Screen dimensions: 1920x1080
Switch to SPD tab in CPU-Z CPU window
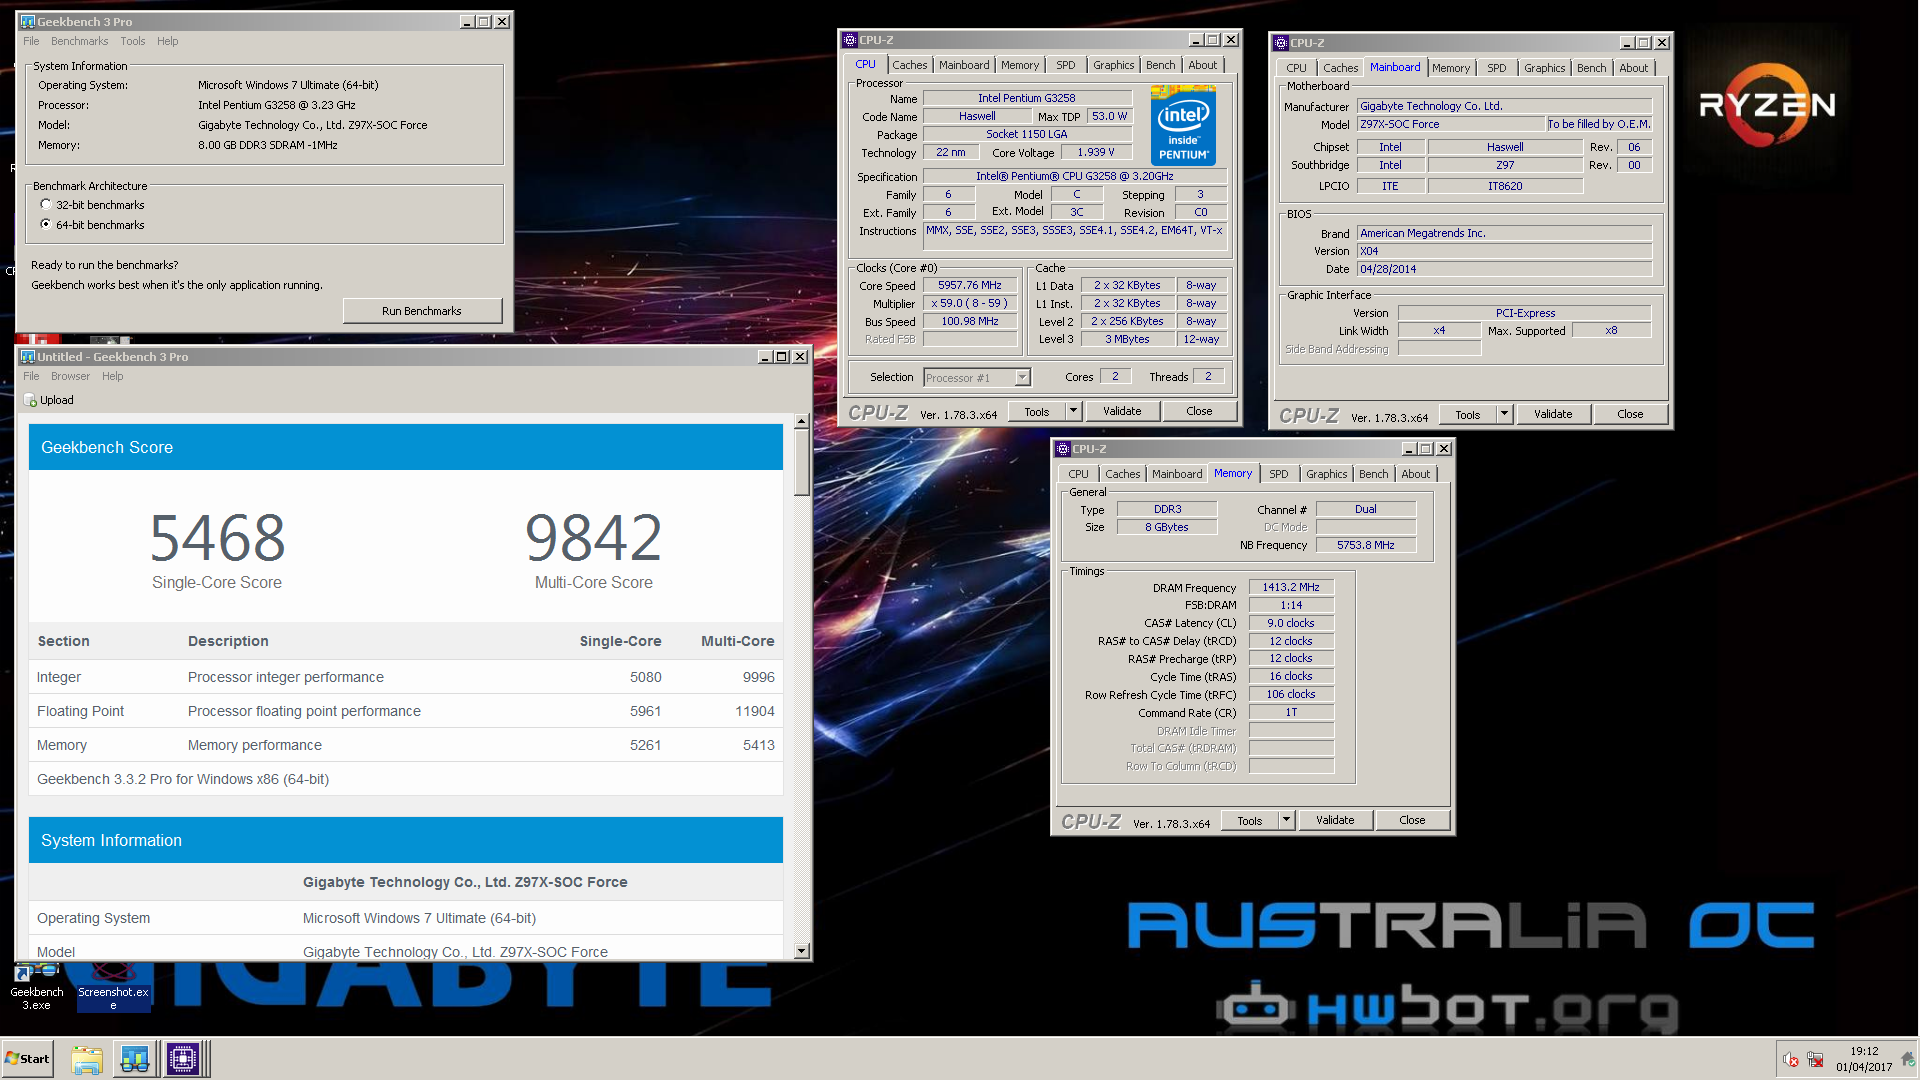tap(1066, 65)
